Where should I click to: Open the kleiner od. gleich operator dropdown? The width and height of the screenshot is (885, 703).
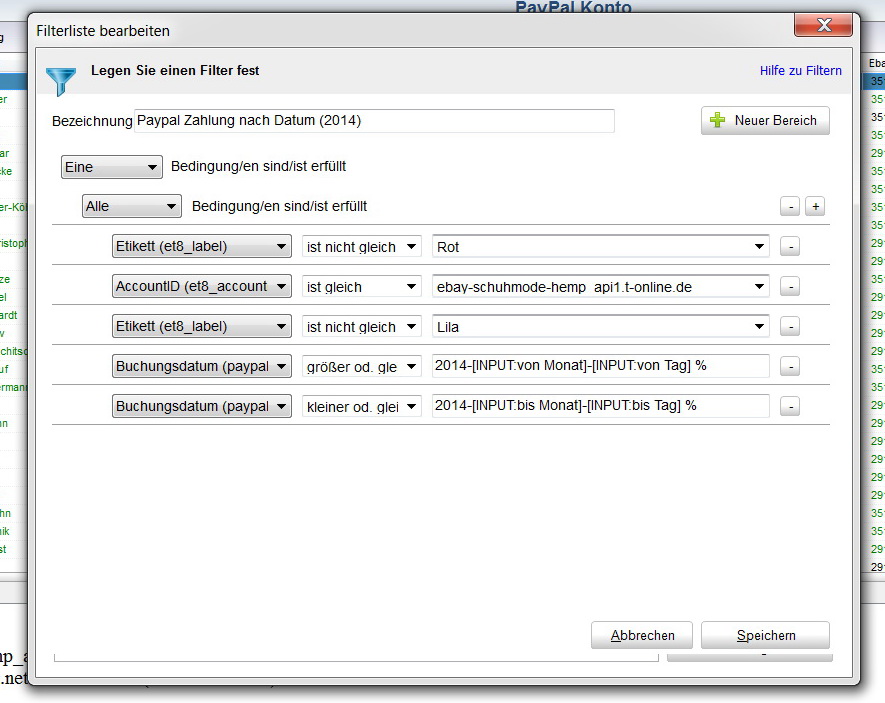tap(362, 407)
